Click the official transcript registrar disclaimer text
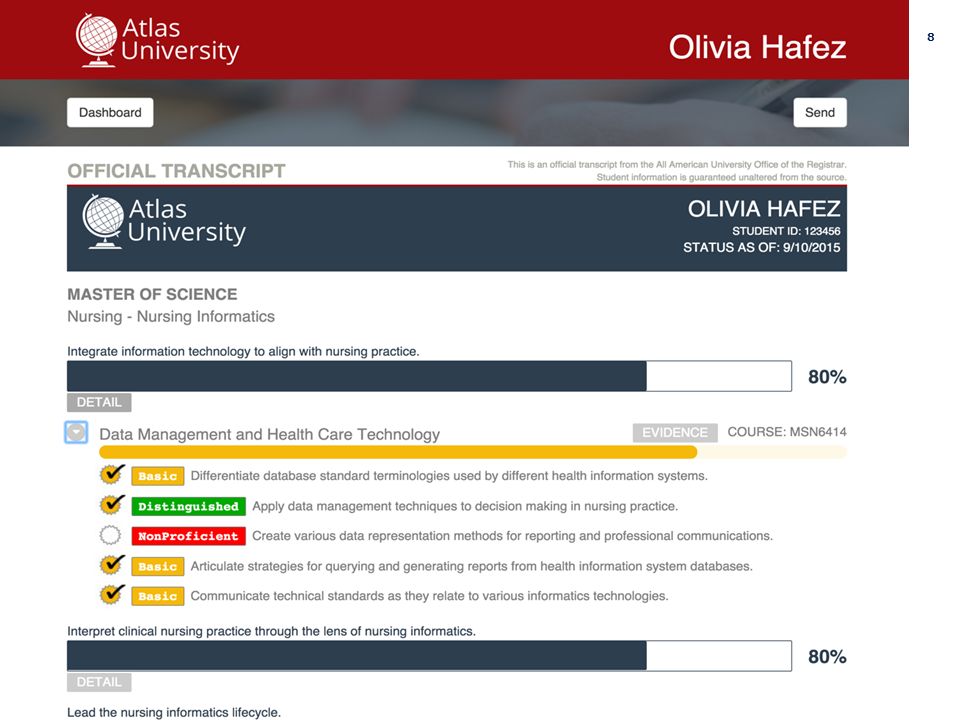960x720 pixels. coord(677,171)
